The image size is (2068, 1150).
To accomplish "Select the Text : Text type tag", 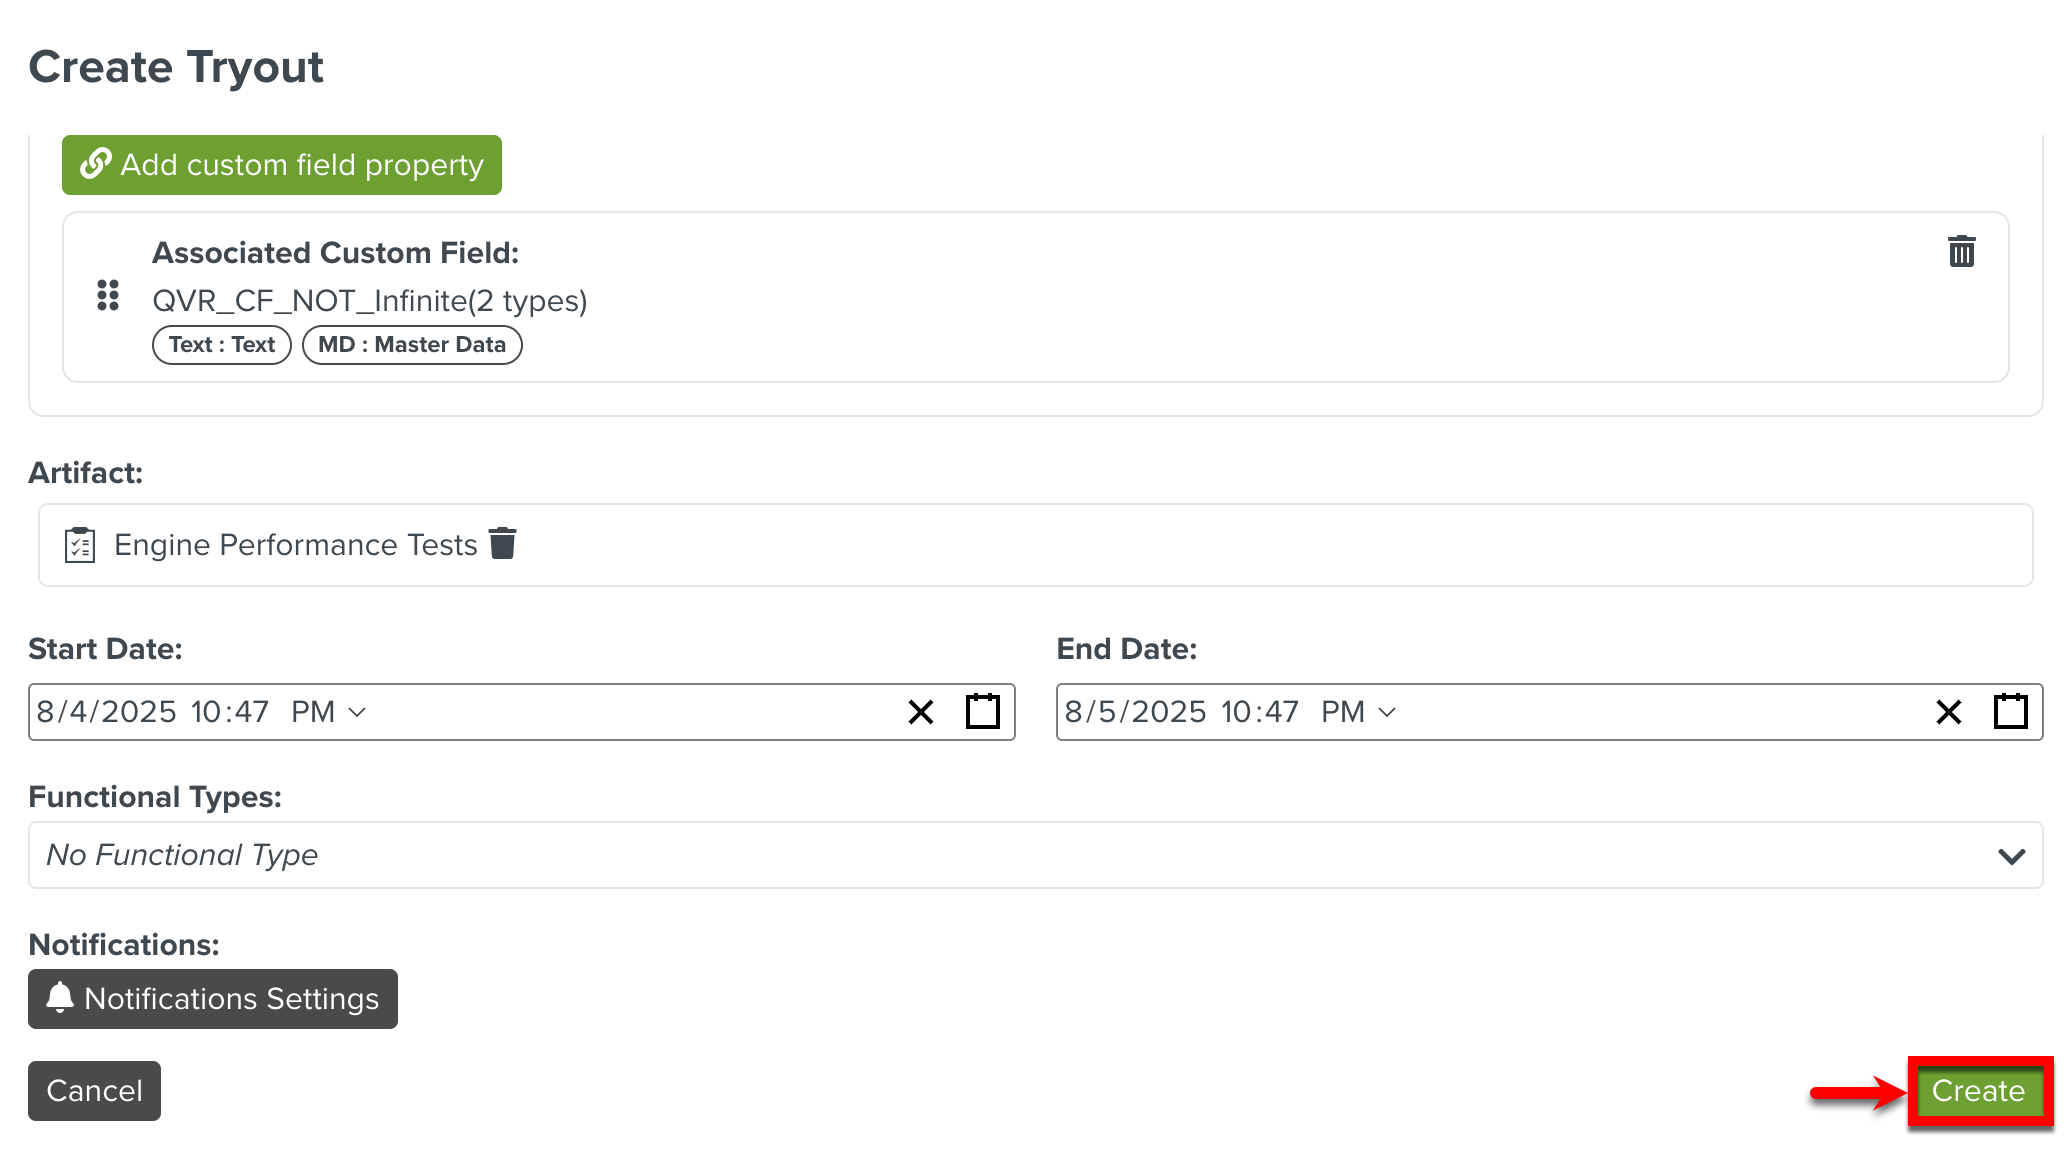I will [221, 345].
